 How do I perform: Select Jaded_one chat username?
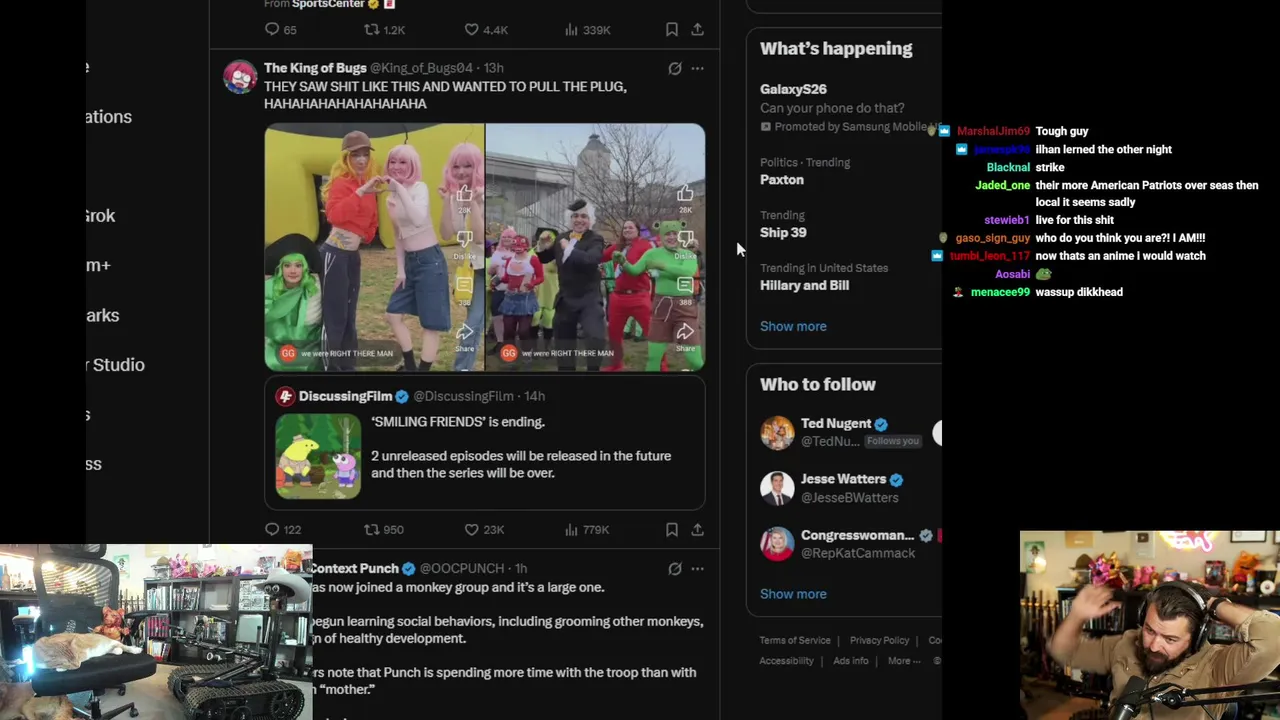point(1002,185)
